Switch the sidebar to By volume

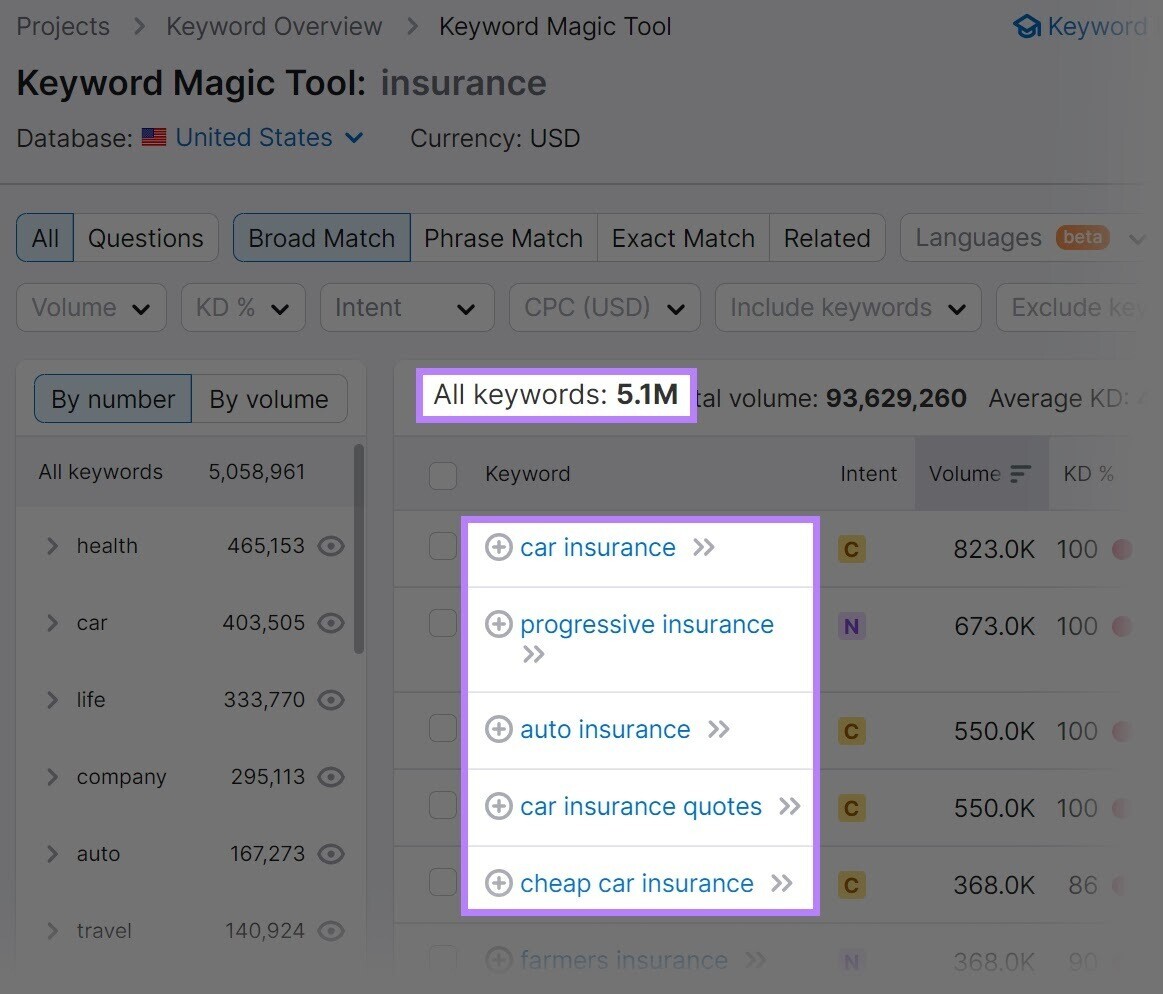tap(268, 398)
